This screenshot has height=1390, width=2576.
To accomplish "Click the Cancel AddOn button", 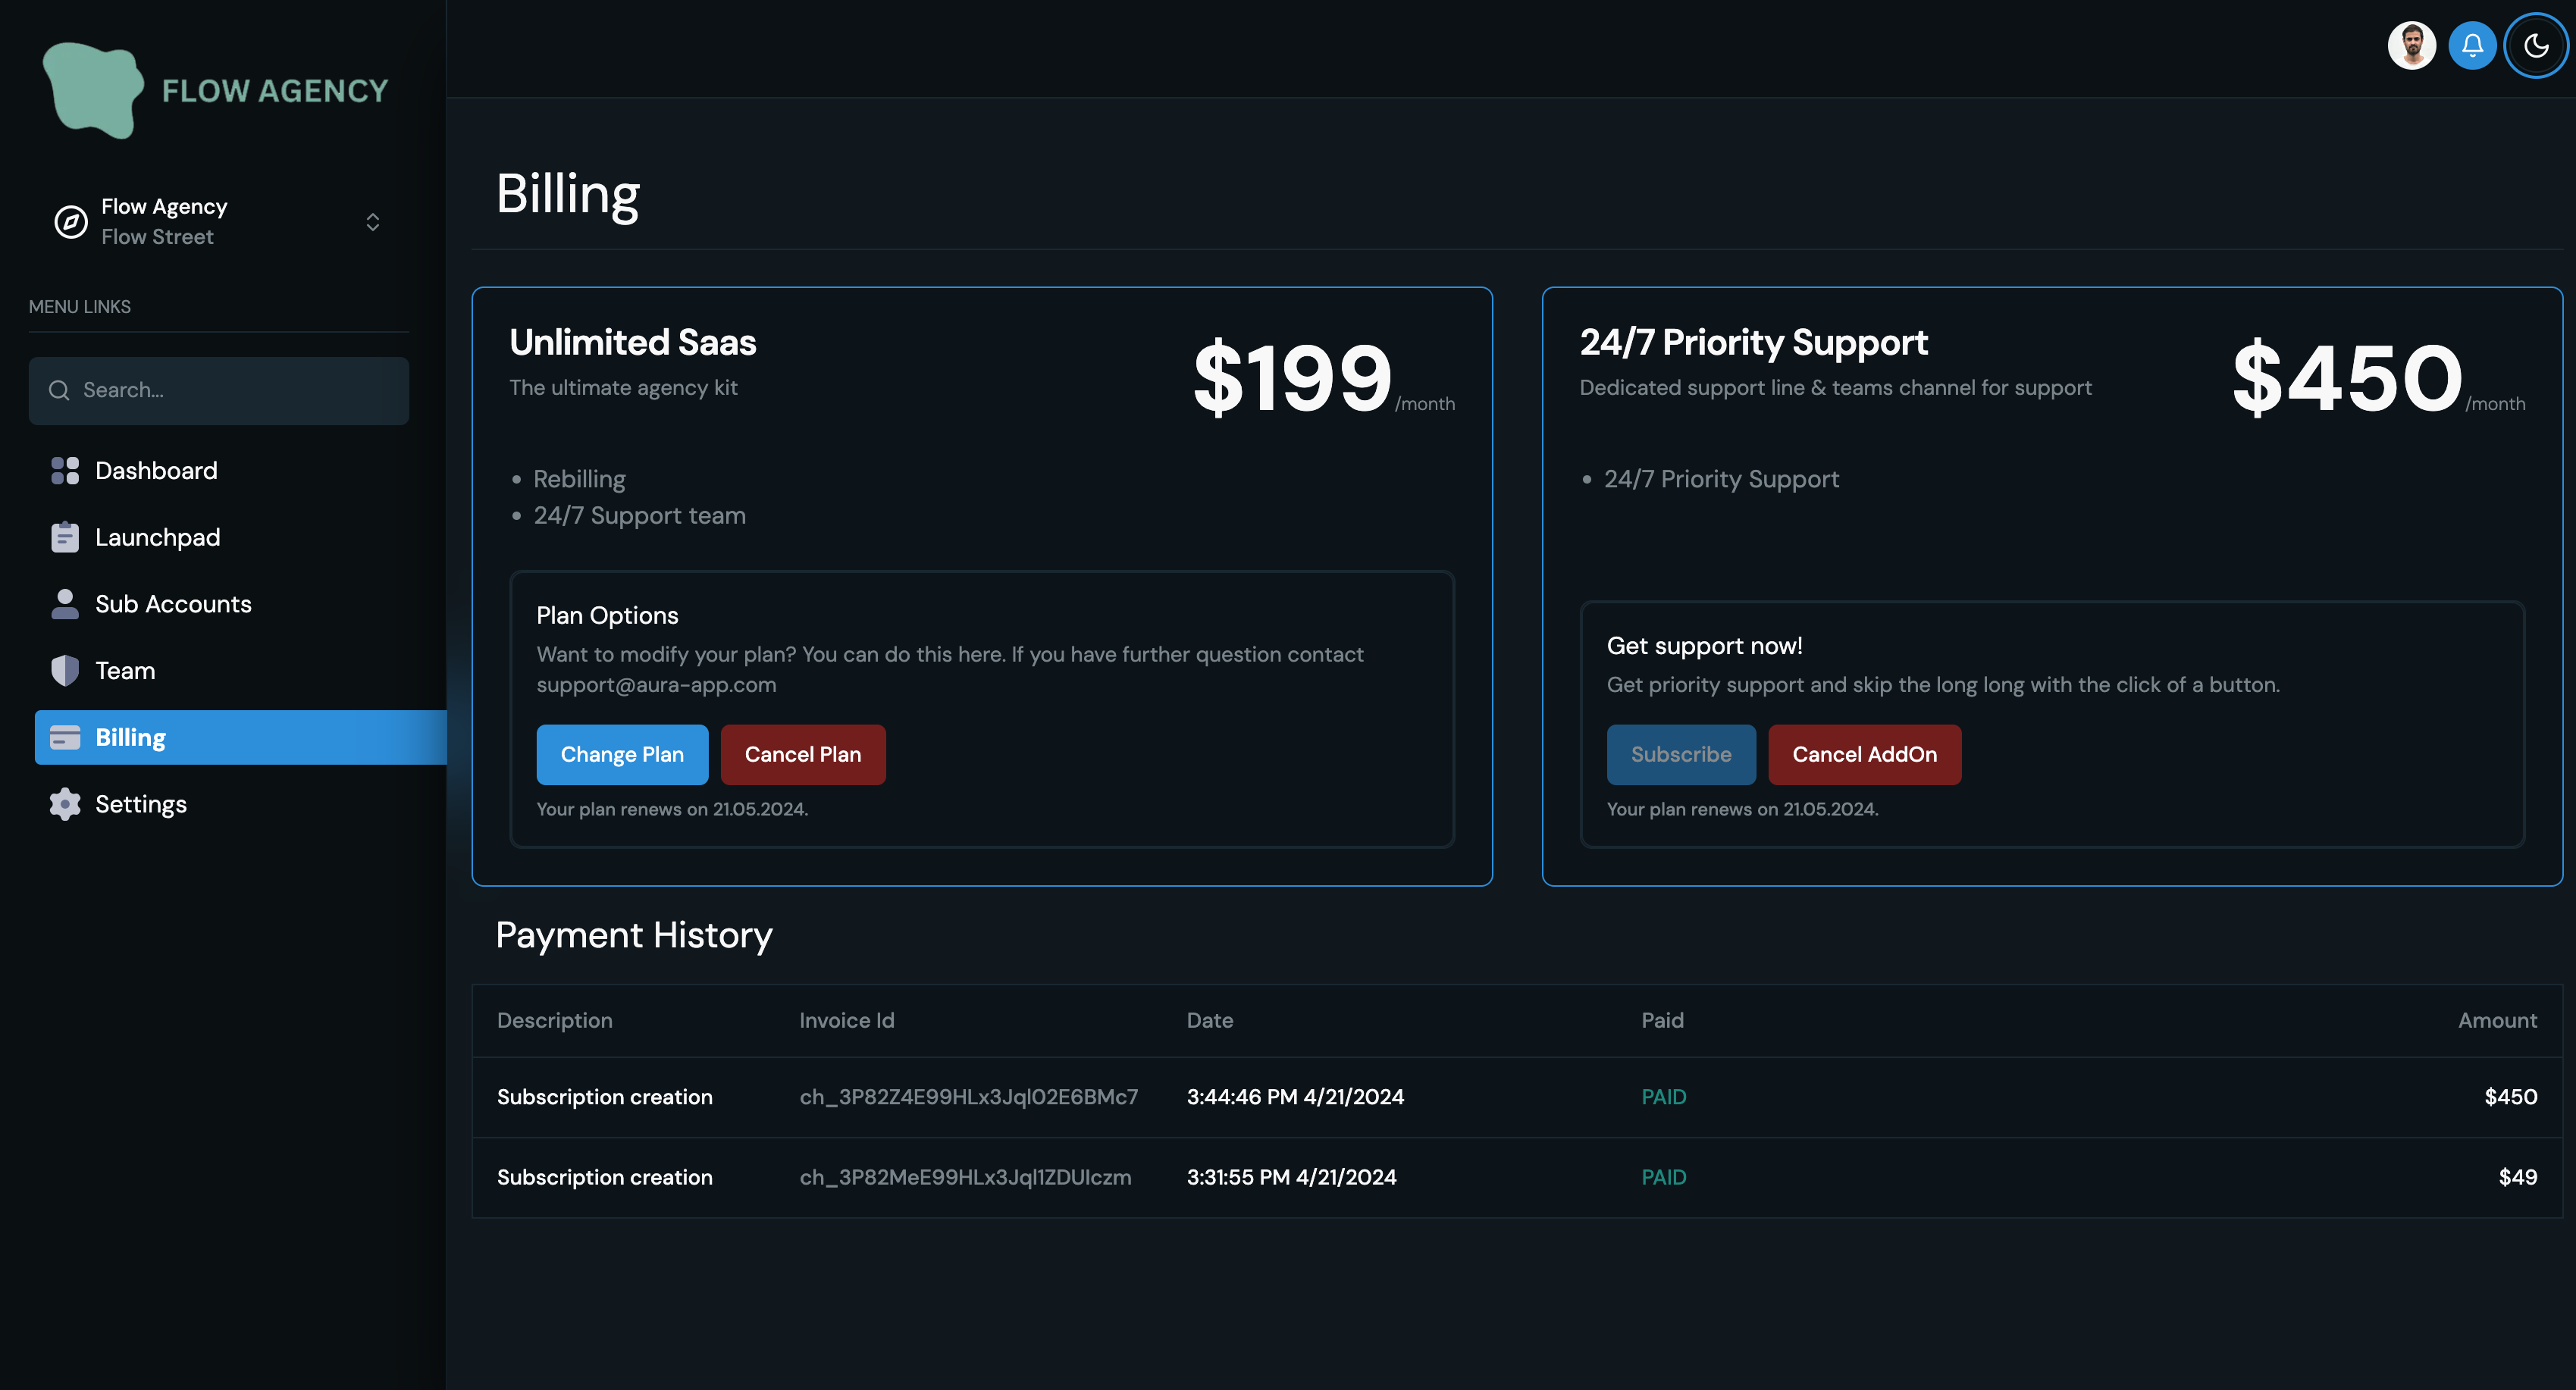I will click(1864, 755).
